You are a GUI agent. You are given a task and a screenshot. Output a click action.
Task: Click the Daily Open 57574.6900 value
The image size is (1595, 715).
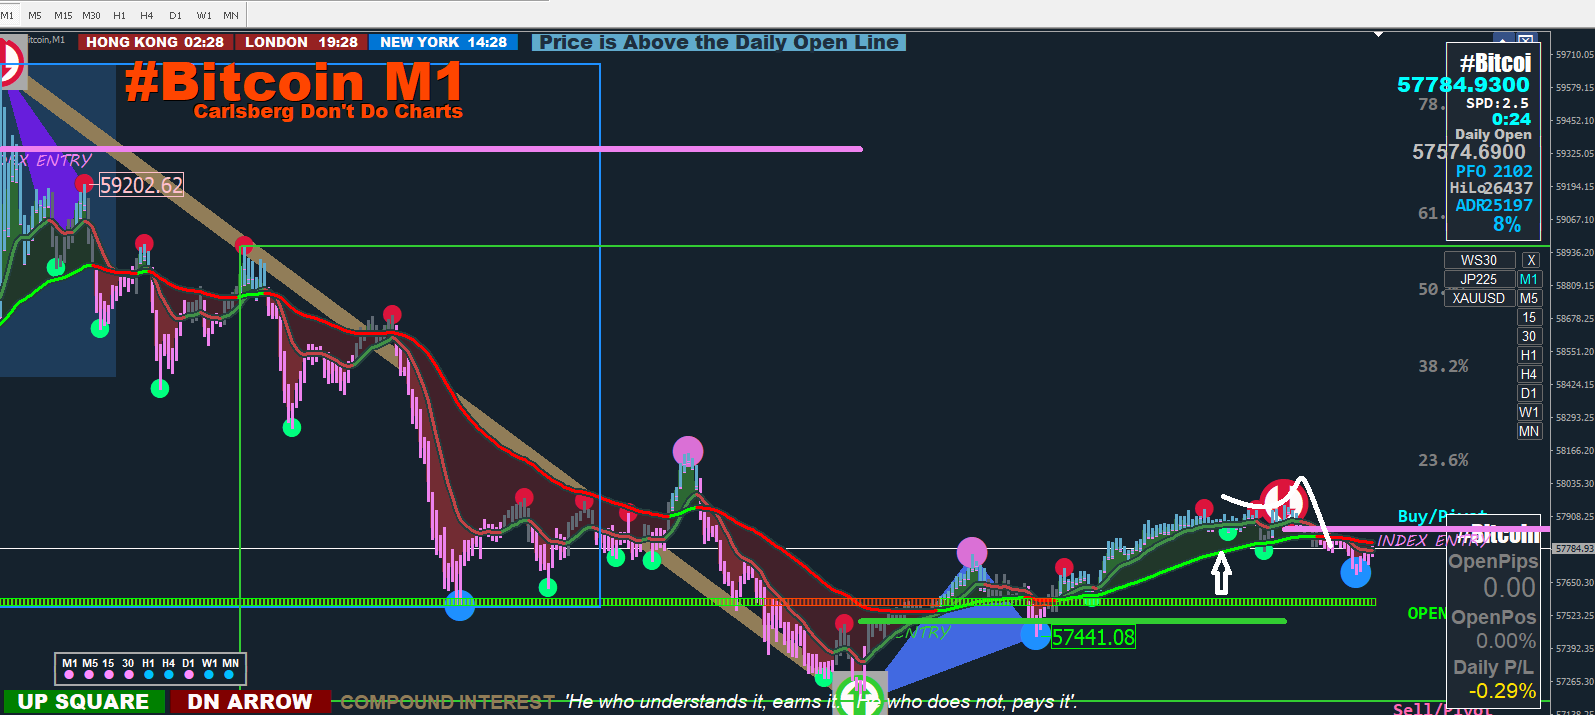click(x=1469, y=152)
